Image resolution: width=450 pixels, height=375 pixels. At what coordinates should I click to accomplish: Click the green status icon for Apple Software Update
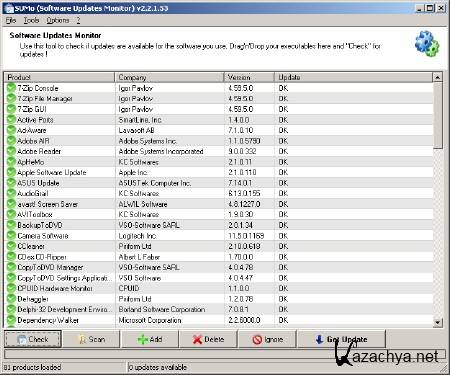coord(11,172)
